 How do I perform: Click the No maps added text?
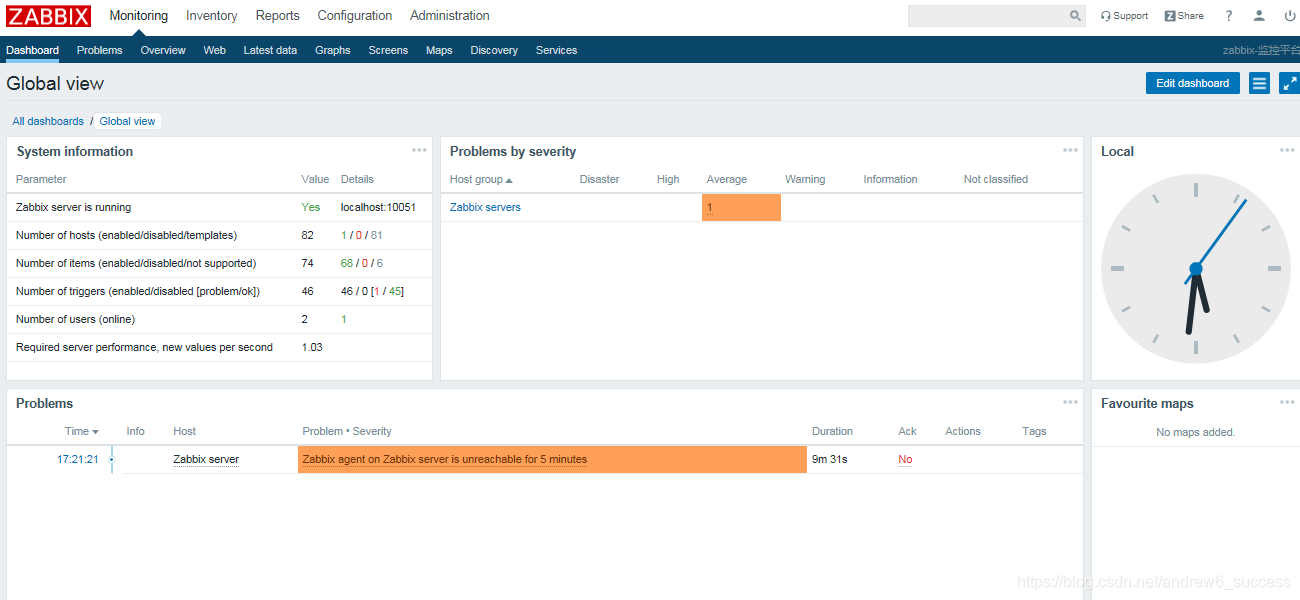(1195, 432)
